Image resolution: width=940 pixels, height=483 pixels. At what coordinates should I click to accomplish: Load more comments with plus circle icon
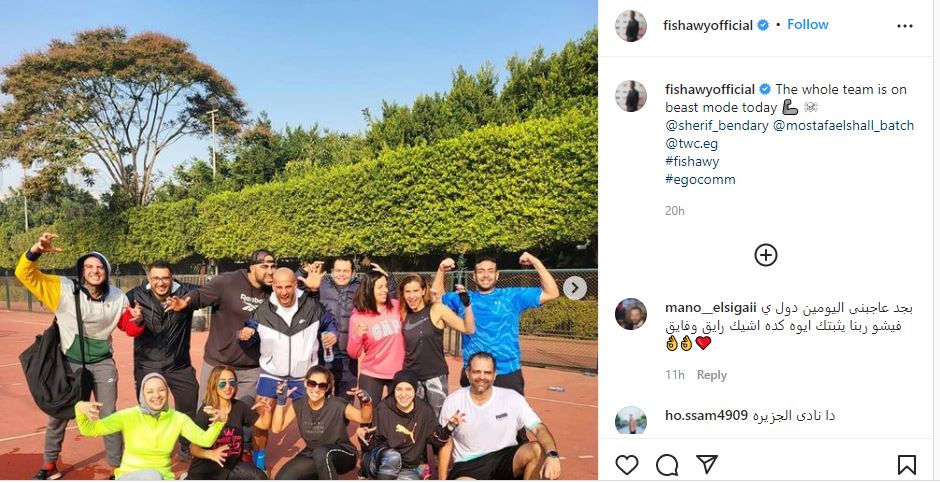click(x=766, y=255)
